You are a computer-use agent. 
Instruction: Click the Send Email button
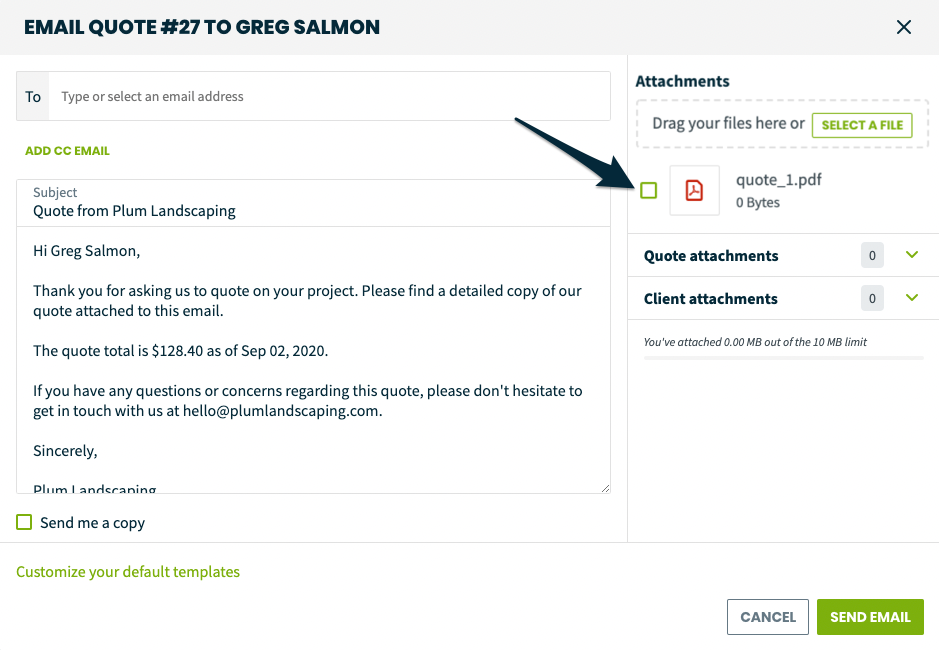[870, 617]
